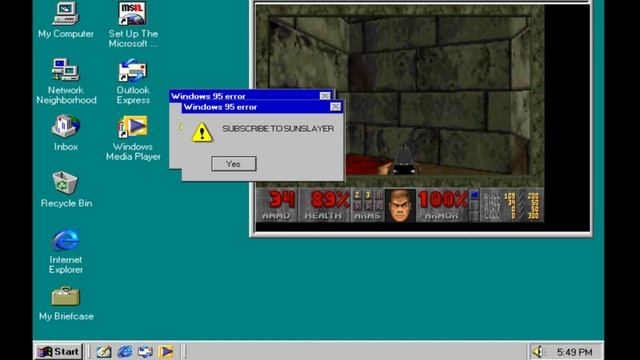Screen dimensions: 640x360
Task: Launch Internet Explorer from quick launch bar
Action: click(x=125, y=351)
